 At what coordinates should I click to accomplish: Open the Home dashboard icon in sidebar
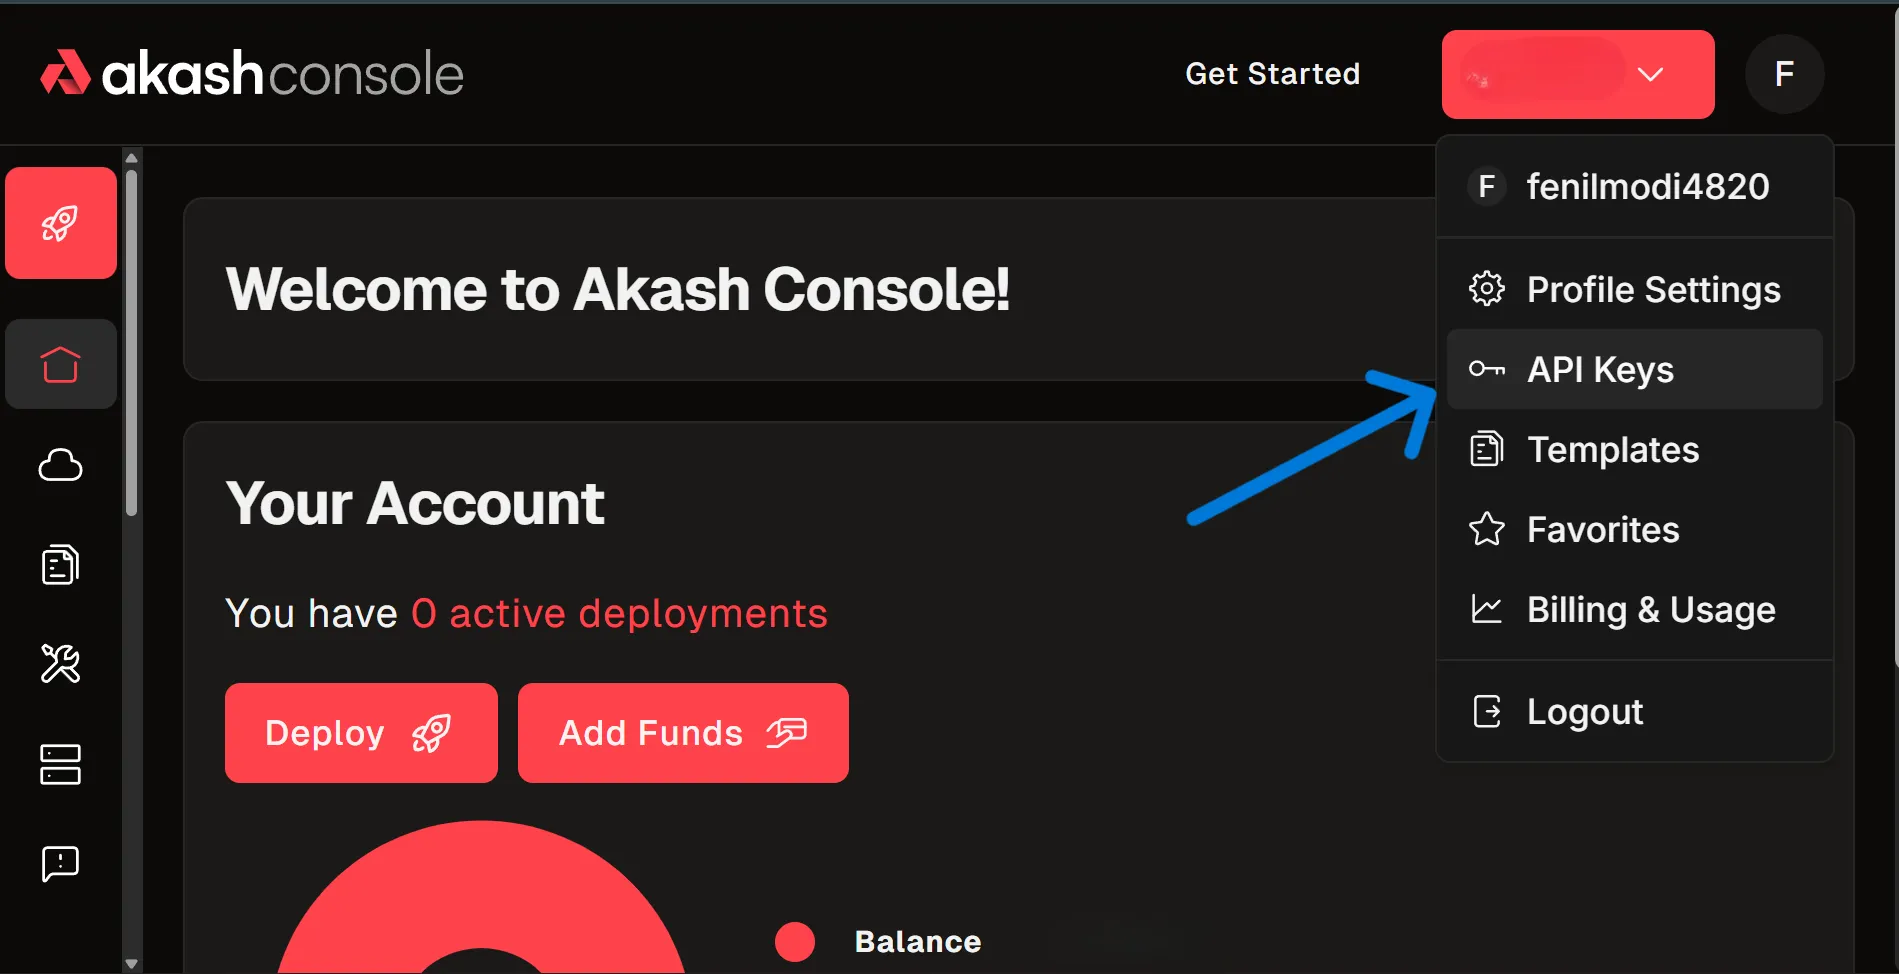pyautogui.click(x=60, y=365)
